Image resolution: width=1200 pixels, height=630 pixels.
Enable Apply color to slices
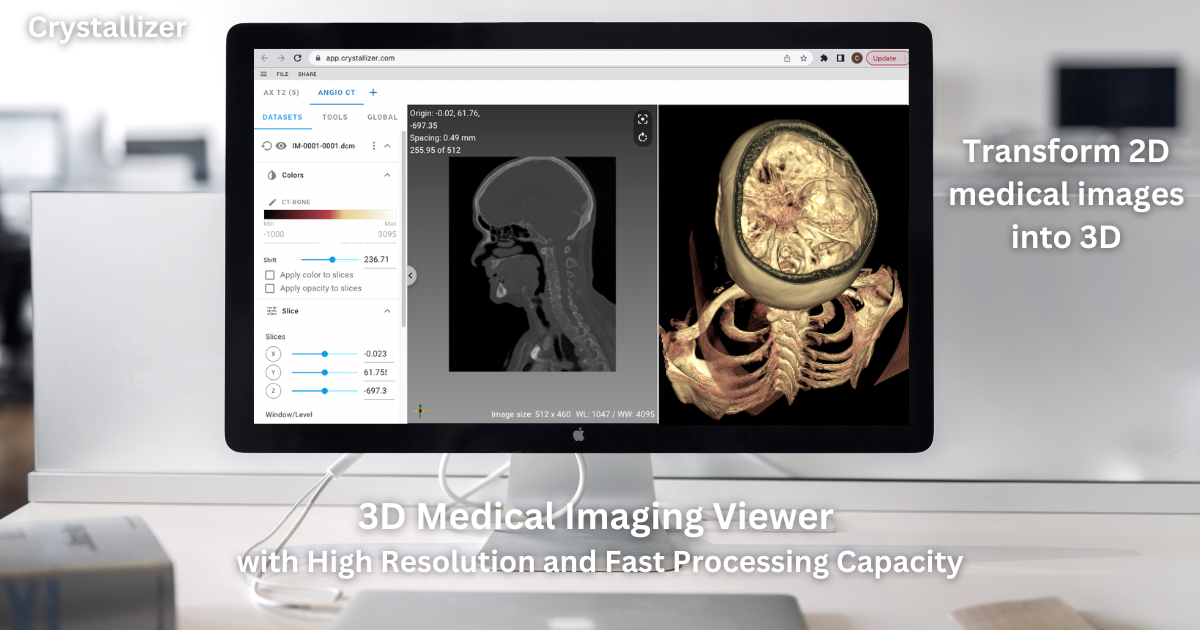(269, 275)
